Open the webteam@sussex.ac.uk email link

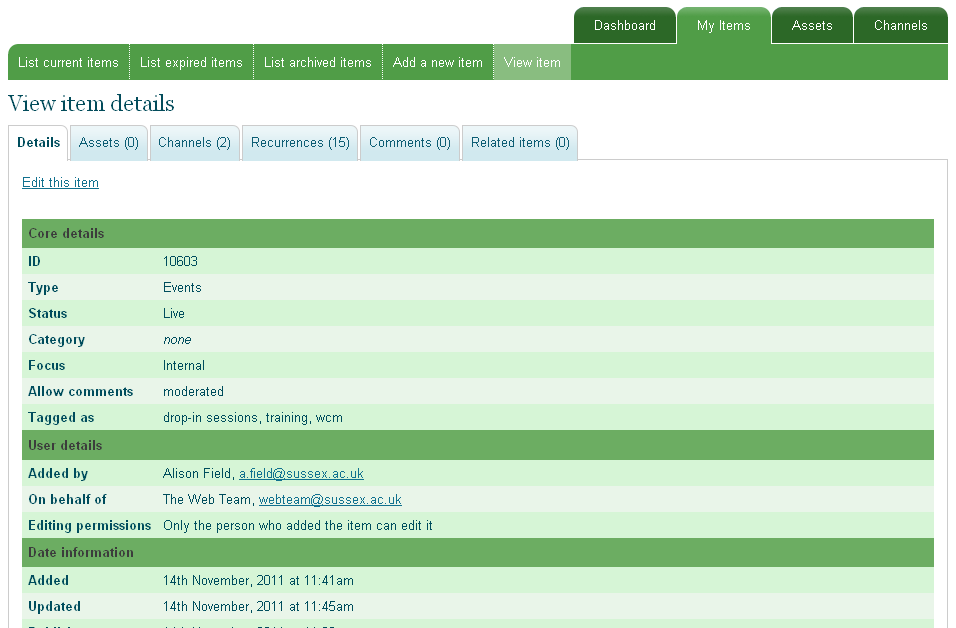pyautogui.click(x=330, y=500)
